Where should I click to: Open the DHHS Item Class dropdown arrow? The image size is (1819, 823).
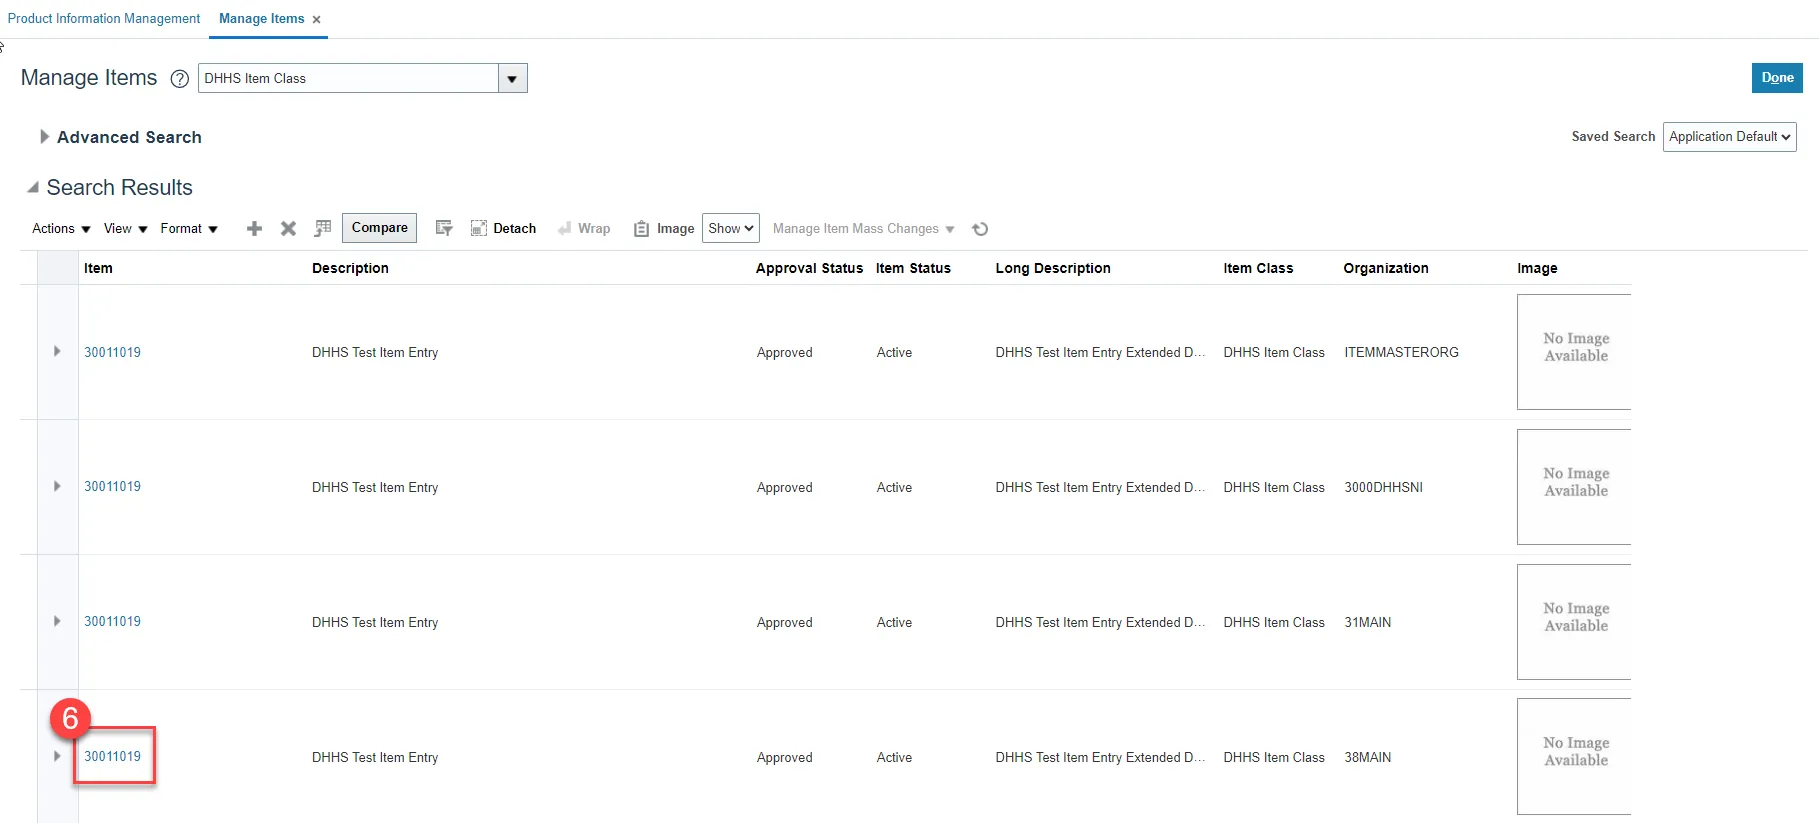[x=512, y=79]
